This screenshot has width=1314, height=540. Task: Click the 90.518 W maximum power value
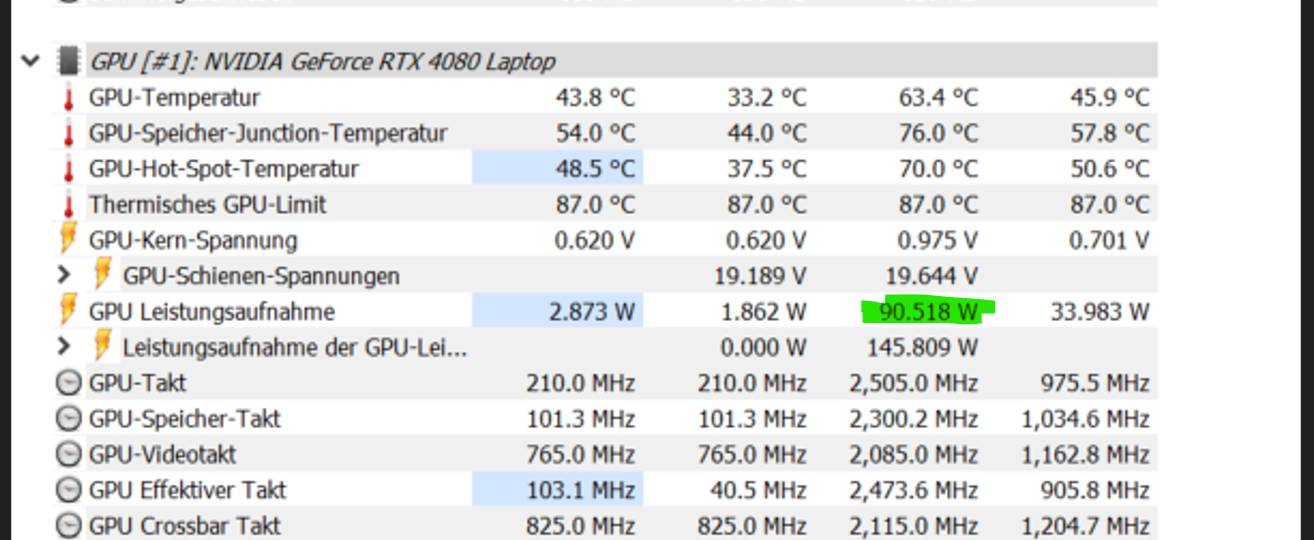click(x=928, y=312)
